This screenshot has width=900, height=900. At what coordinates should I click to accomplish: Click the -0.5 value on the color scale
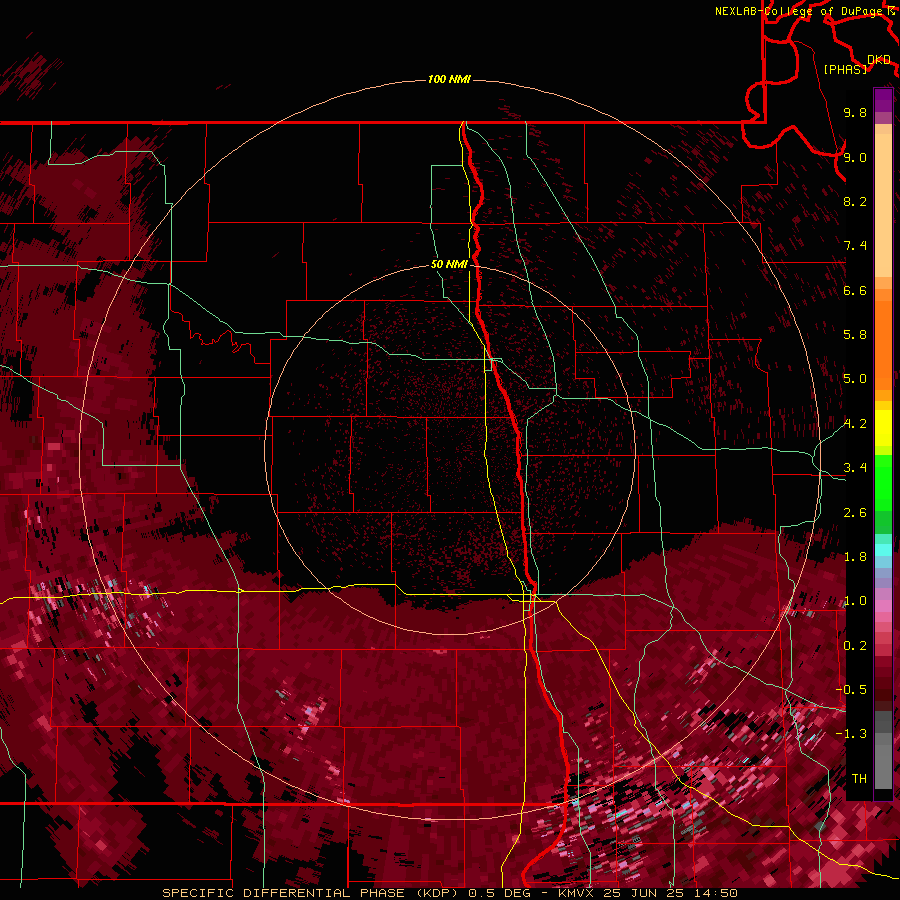point(851,690)
